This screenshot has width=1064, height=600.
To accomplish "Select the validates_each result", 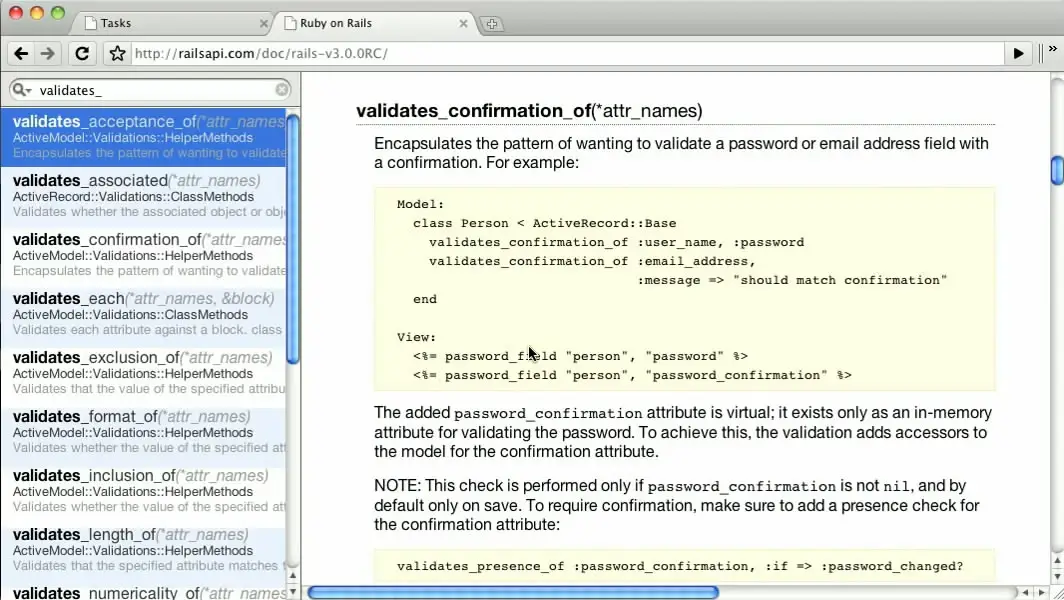I will 143,314.
